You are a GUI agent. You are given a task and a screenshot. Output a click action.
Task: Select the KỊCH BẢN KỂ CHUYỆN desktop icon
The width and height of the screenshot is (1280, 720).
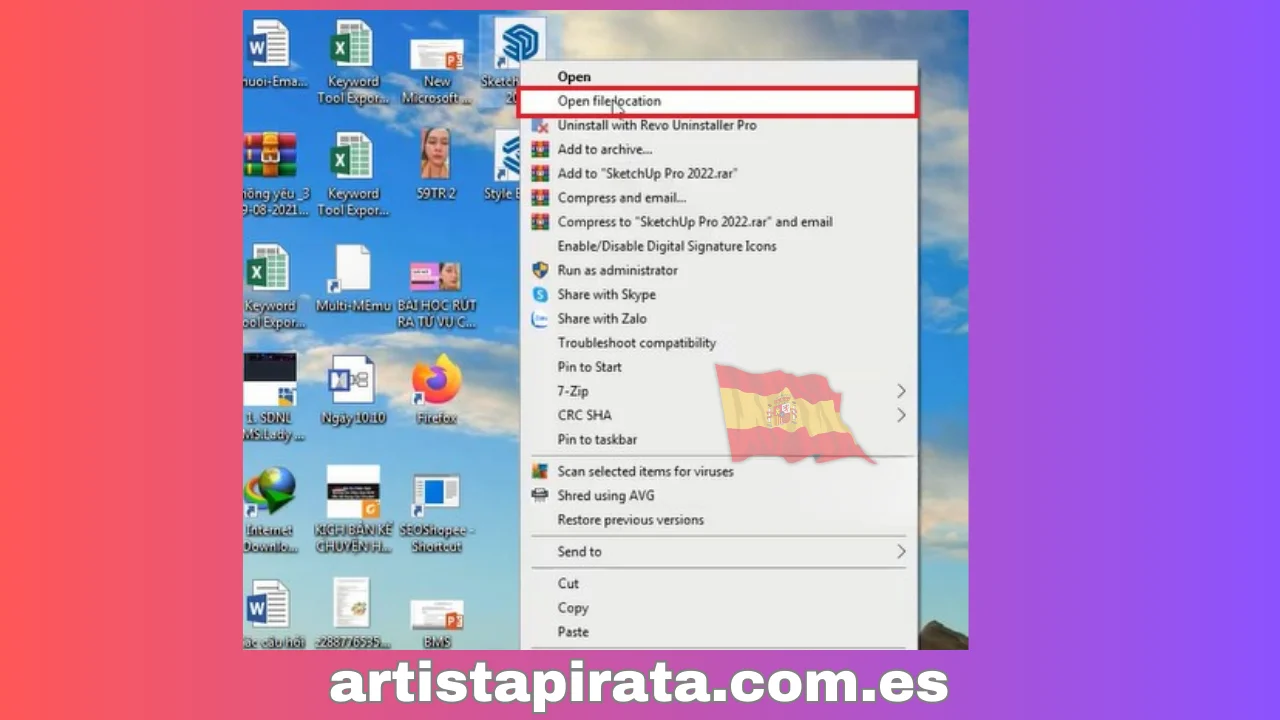[353, 510]
